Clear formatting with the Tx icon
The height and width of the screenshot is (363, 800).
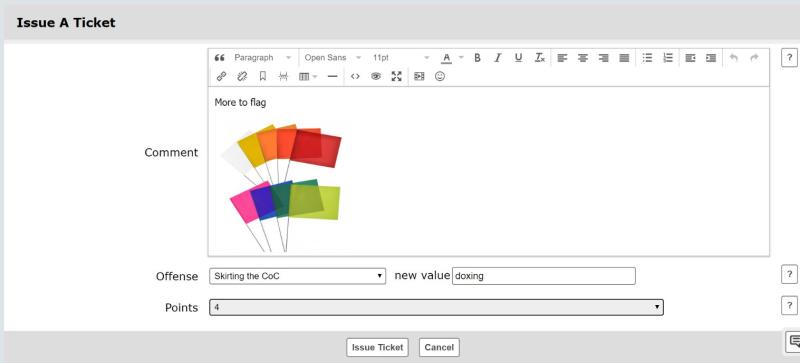tap(539, 58)
